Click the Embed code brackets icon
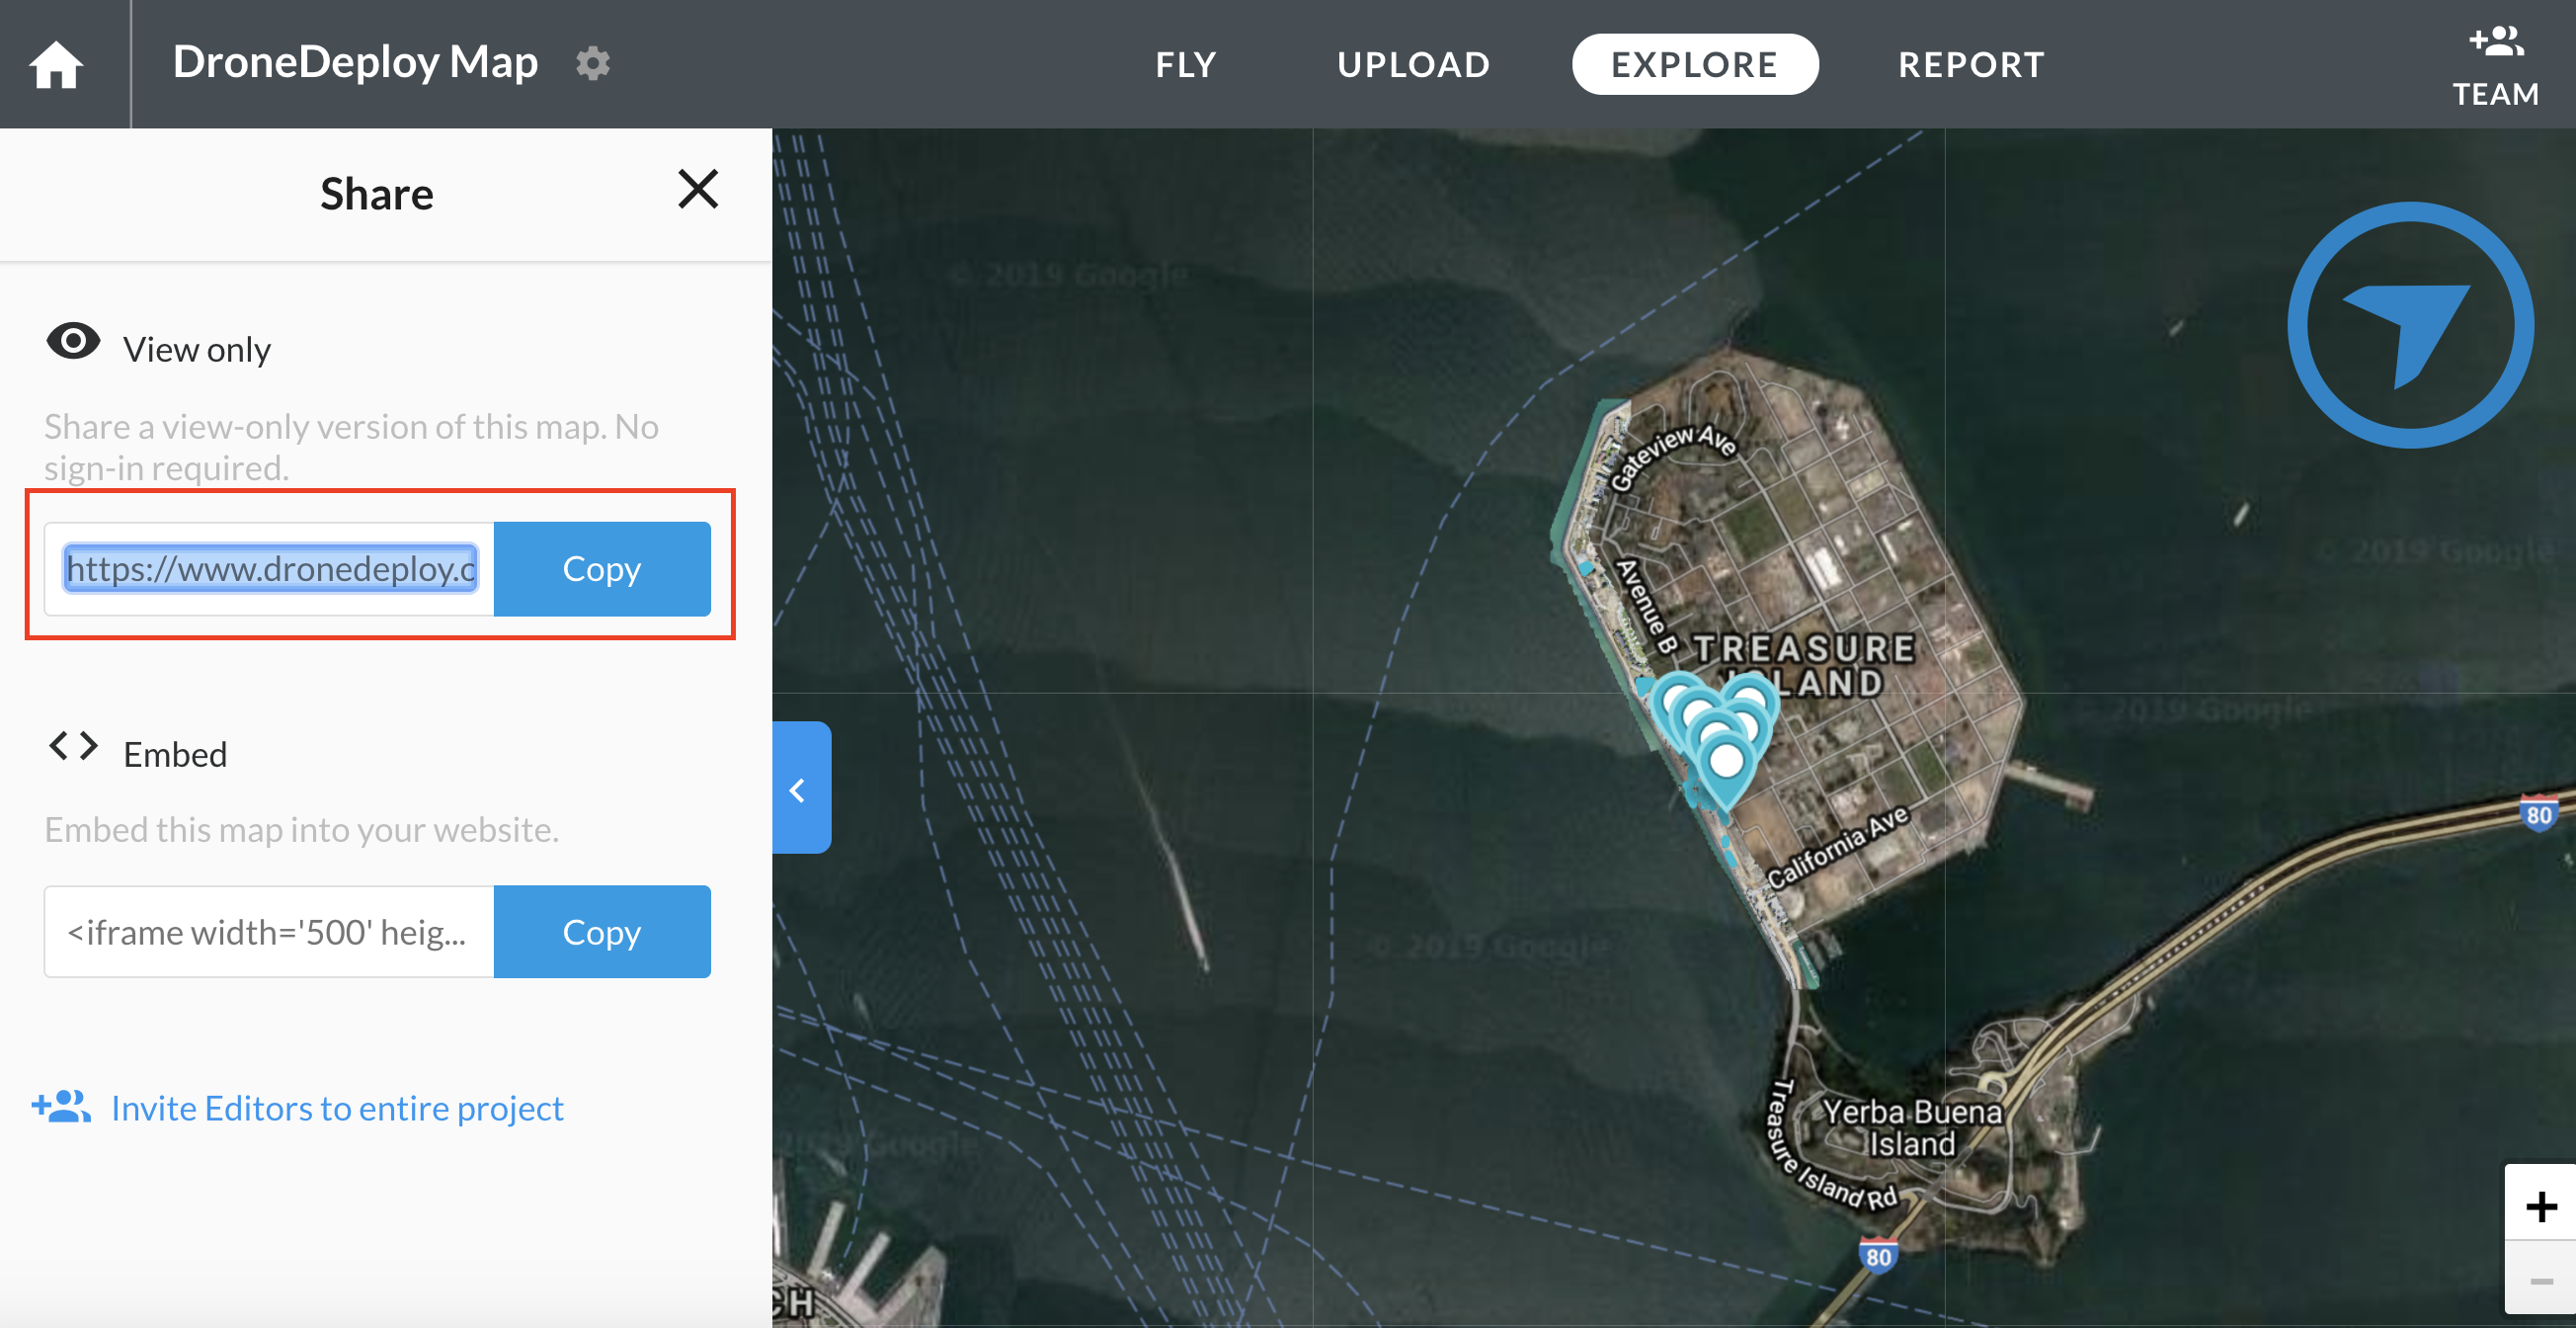This screenshot has width=2576, height=1328. pyautogui.click(x=73, y=746)
